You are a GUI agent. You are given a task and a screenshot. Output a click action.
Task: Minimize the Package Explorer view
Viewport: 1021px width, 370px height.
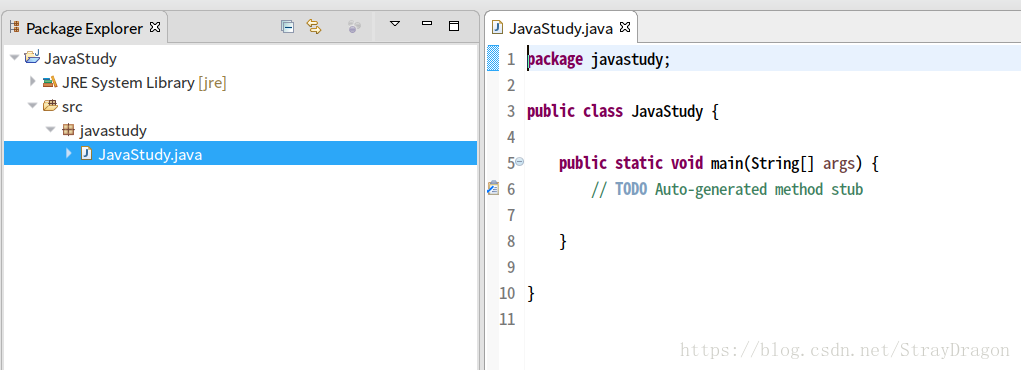pyautogui.click(x=427, y=23)
